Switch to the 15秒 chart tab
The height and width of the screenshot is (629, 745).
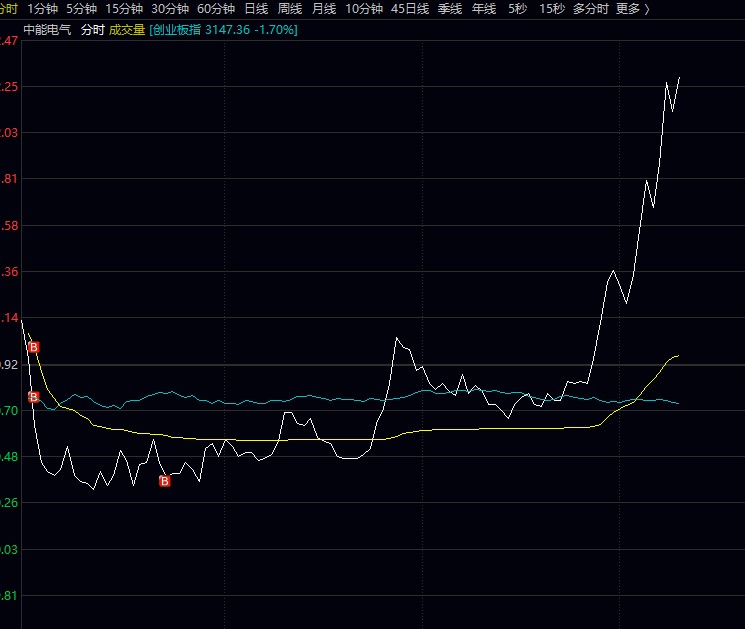coord(552,9)
